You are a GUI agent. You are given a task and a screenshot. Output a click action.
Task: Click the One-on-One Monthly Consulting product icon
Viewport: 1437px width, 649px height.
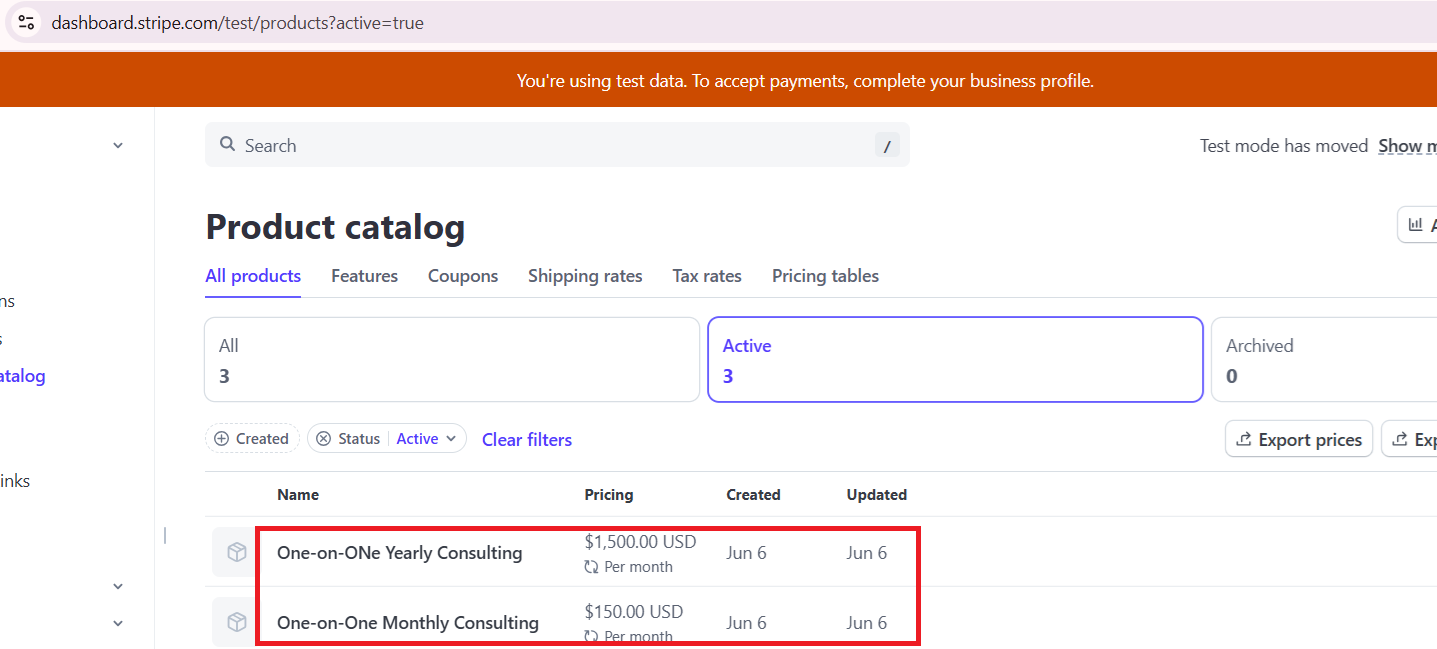click(236, 622)
